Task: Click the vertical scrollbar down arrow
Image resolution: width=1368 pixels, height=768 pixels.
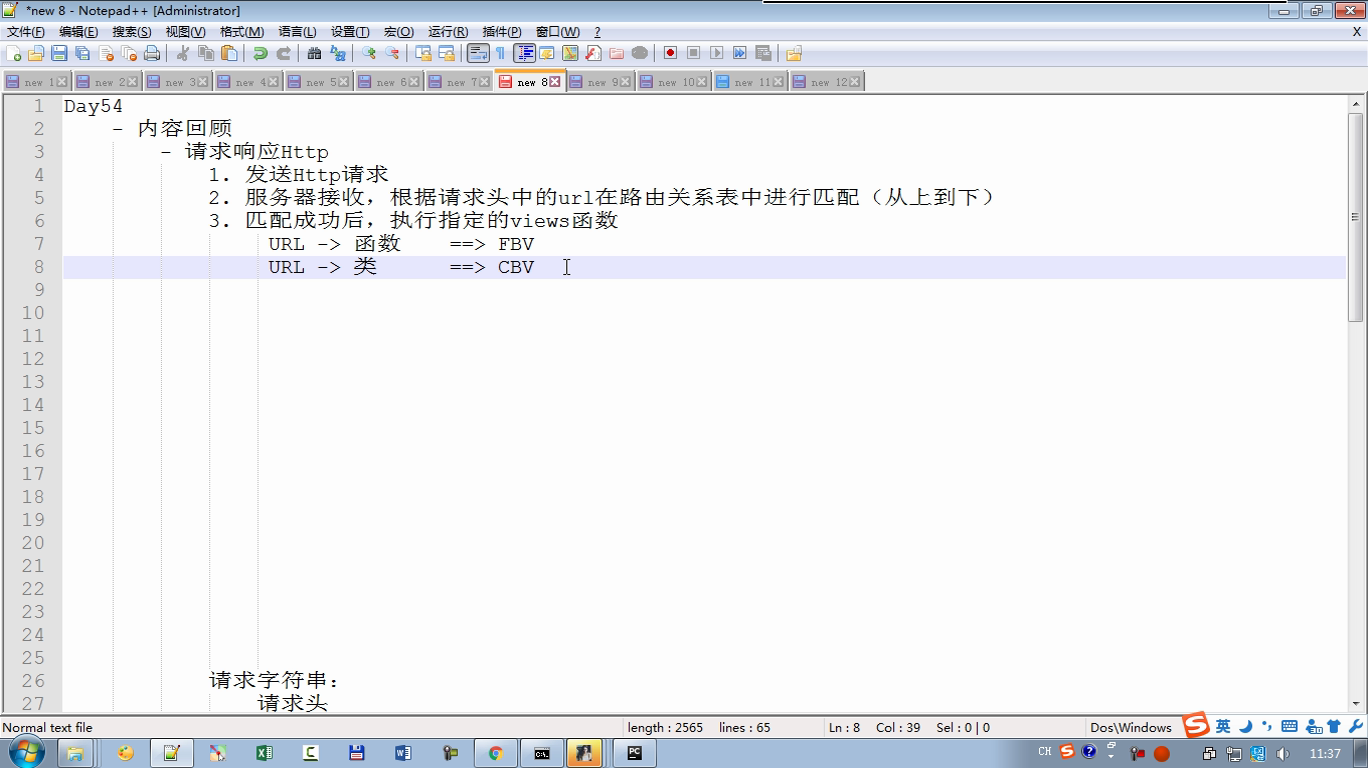Action: [1357, 704]
